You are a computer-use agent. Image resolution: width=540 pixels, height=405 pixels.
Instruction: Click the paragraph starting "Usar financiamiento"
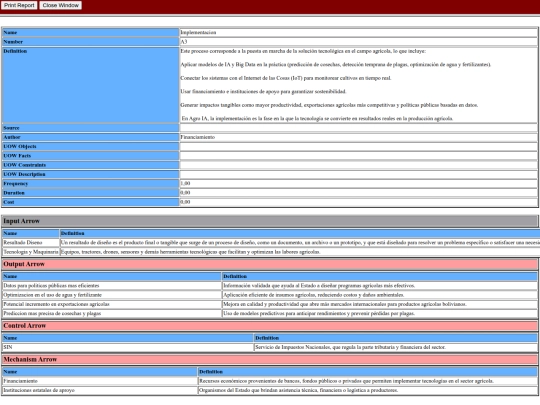(263, 91)
